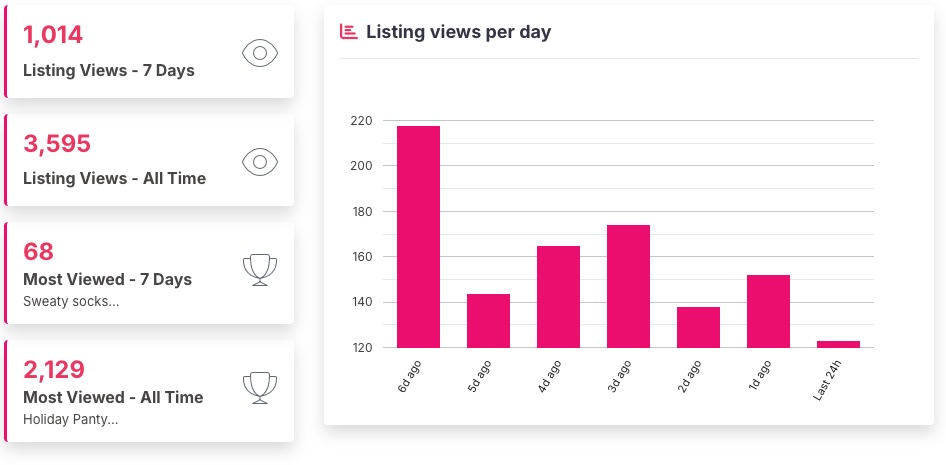Click the 4d ago bar in chart
Image resolution: width=946 pixels, height=465 pixels.
click(x=558, y=296)
